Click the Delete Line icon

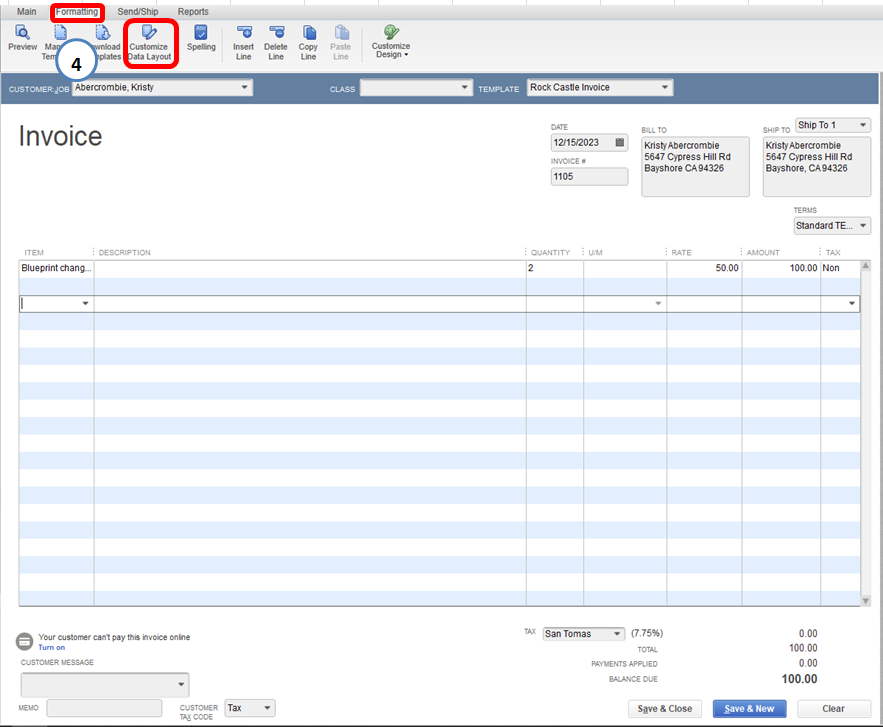coord(275,43)
